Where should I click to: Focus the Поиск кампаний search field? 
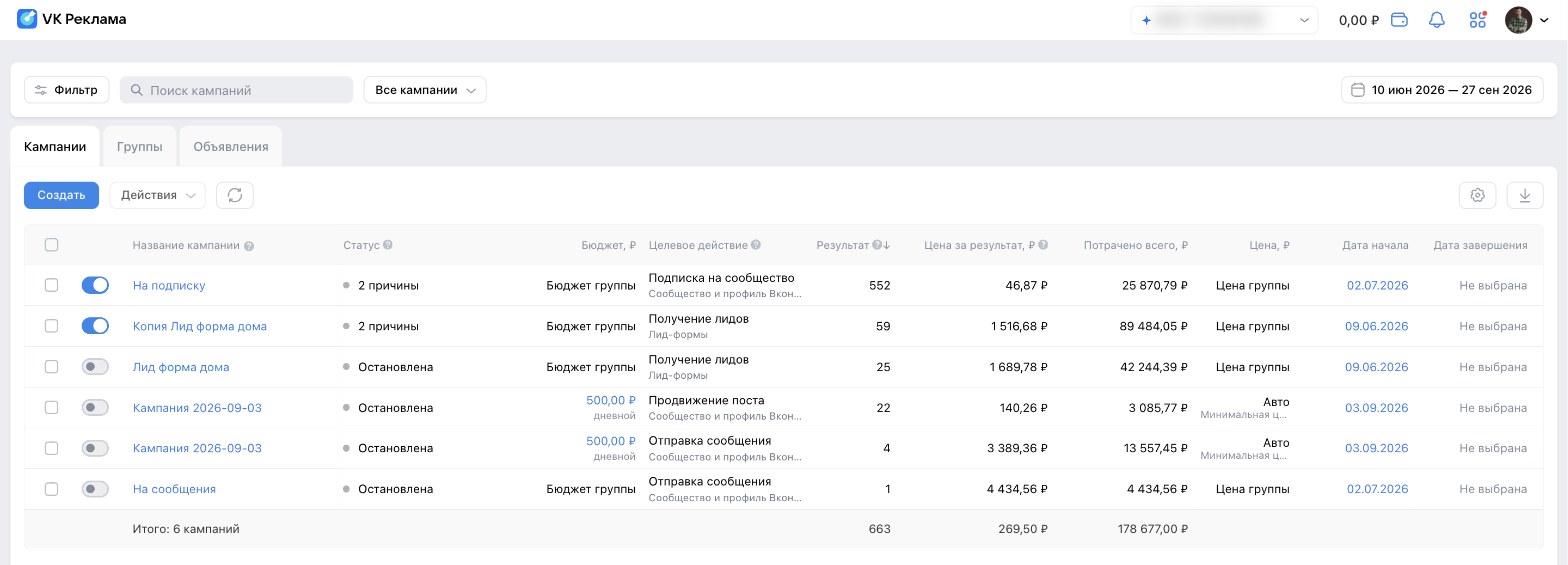coord(237,90)
